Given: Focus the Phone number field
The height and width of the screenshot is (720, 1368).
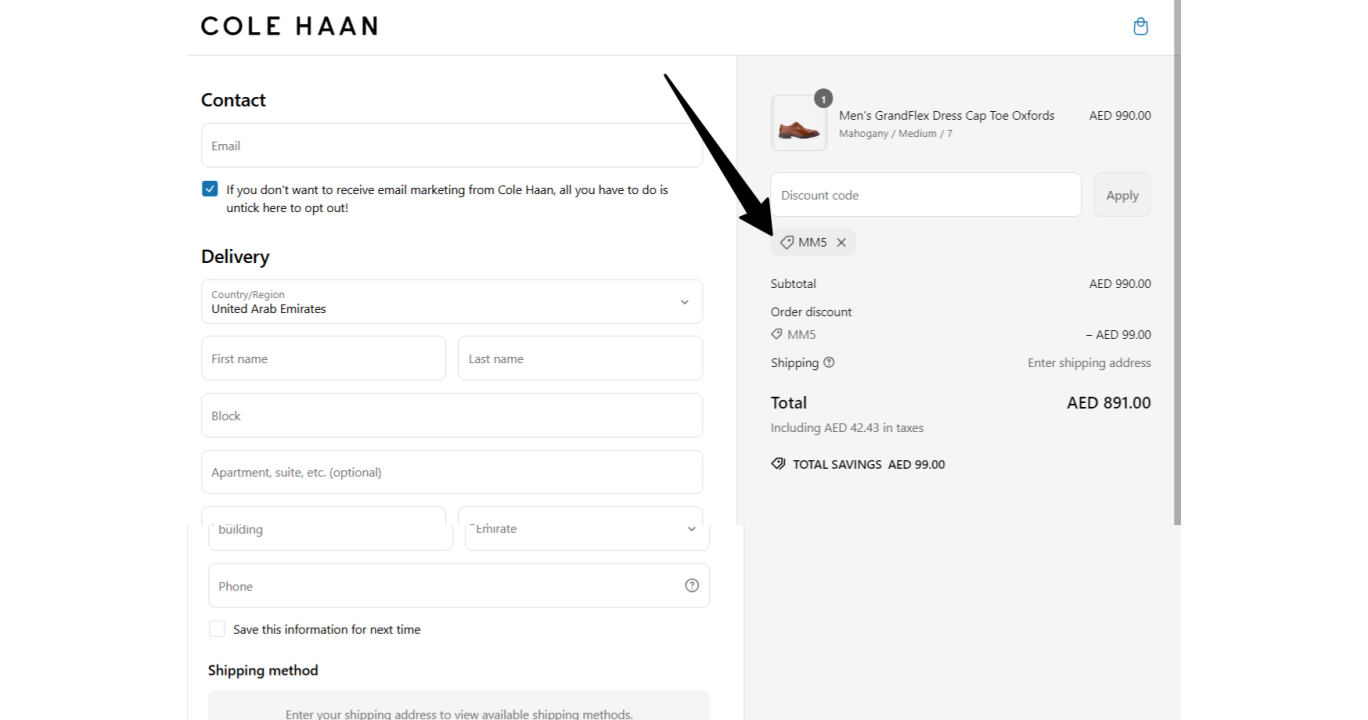Looking at the screenshot, I should pos(459,586).
